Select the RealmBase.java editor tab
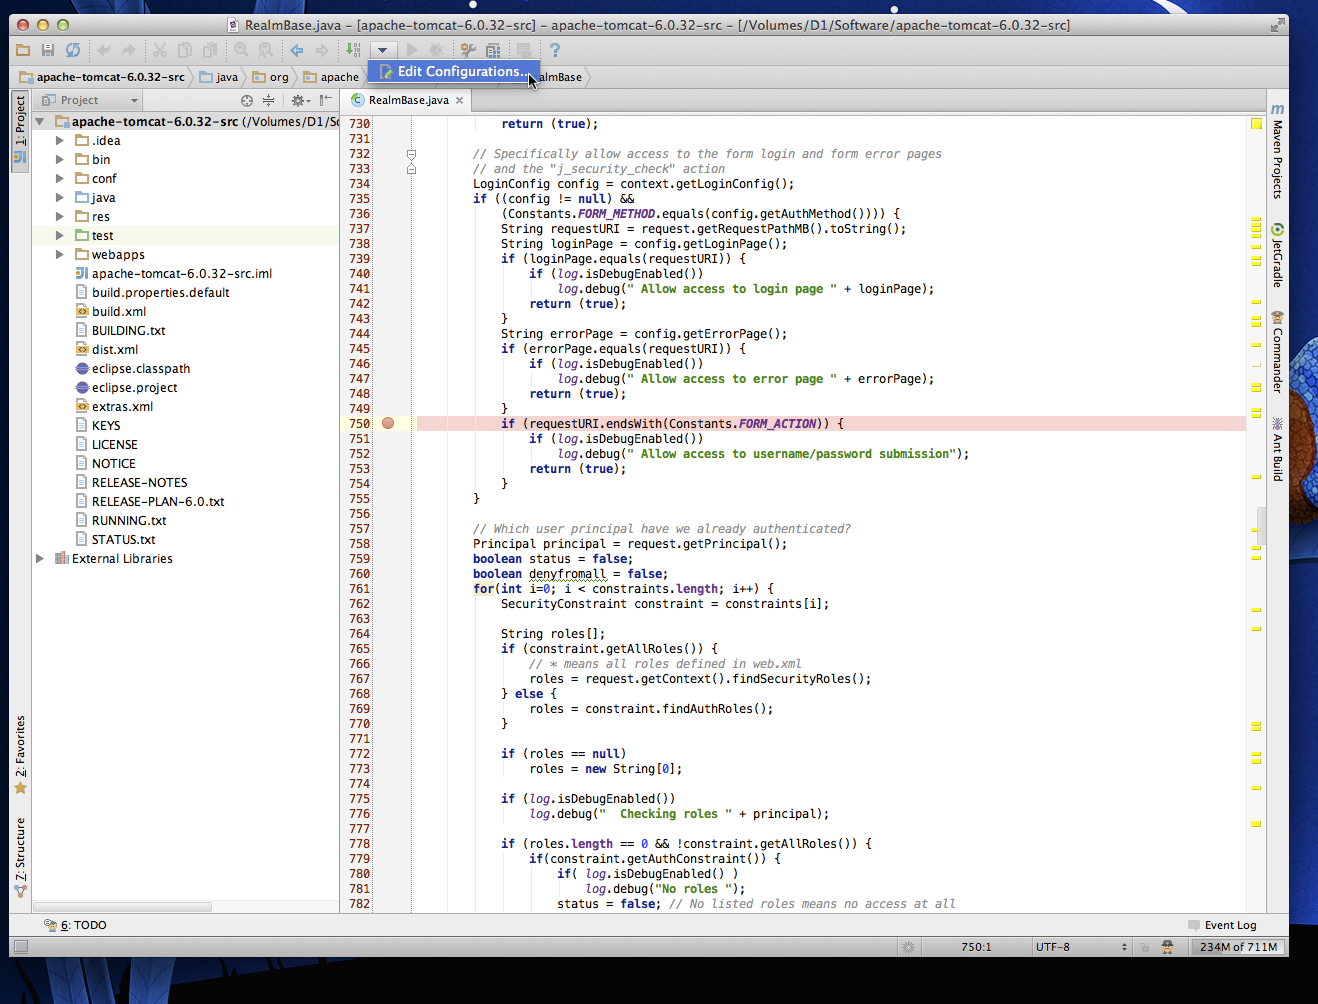 408,100
